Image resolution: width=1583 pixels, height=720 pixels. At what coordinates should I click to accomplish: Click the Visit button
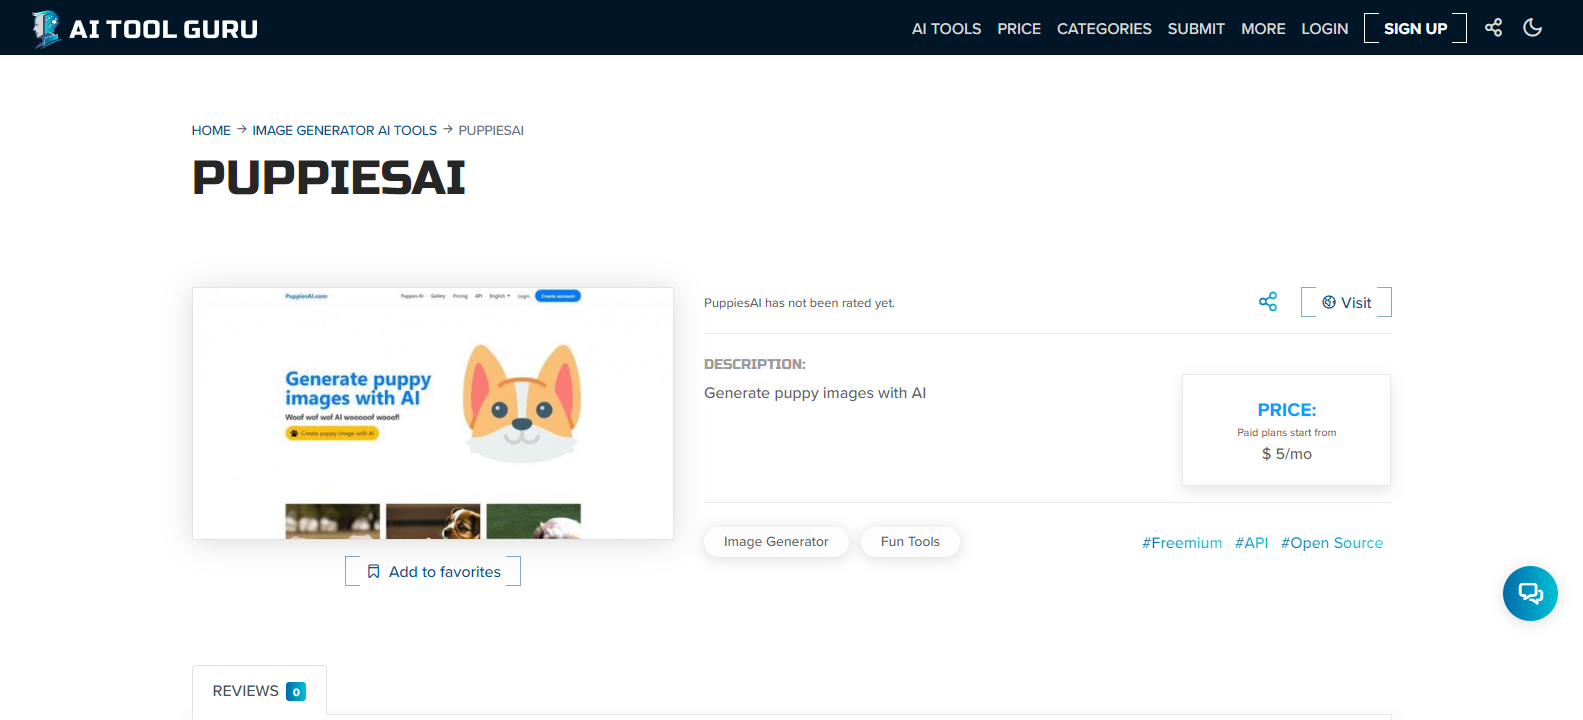pos(1346,302)
